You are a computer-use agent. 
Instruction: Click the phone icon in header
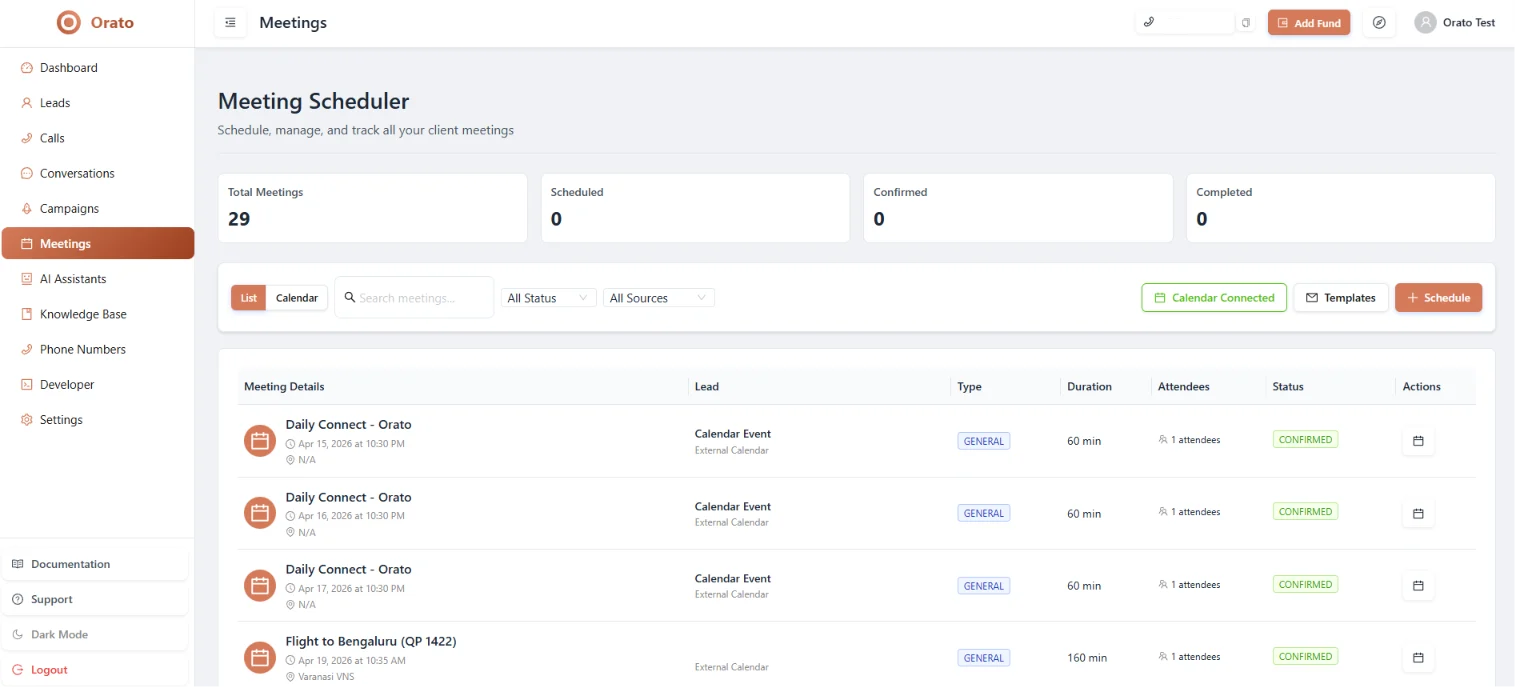click(x=1149, y=22)
